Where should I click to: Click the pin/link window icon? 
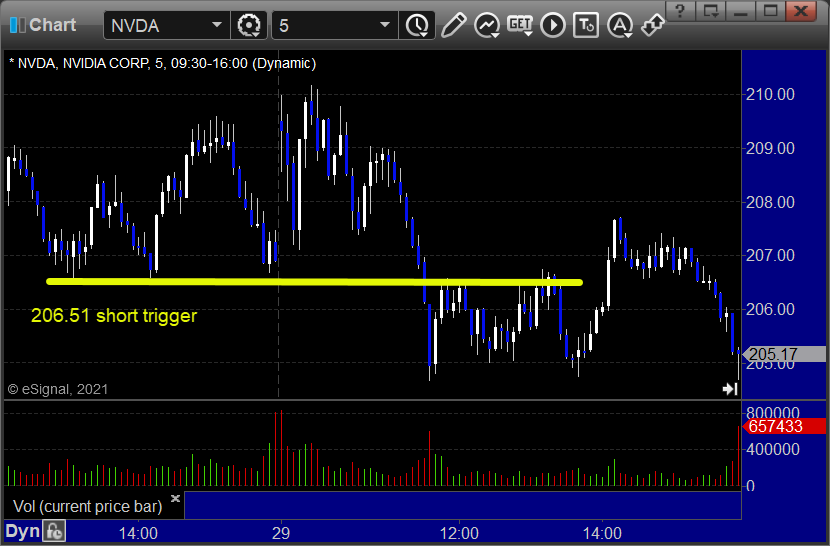(x=652, y=25)
